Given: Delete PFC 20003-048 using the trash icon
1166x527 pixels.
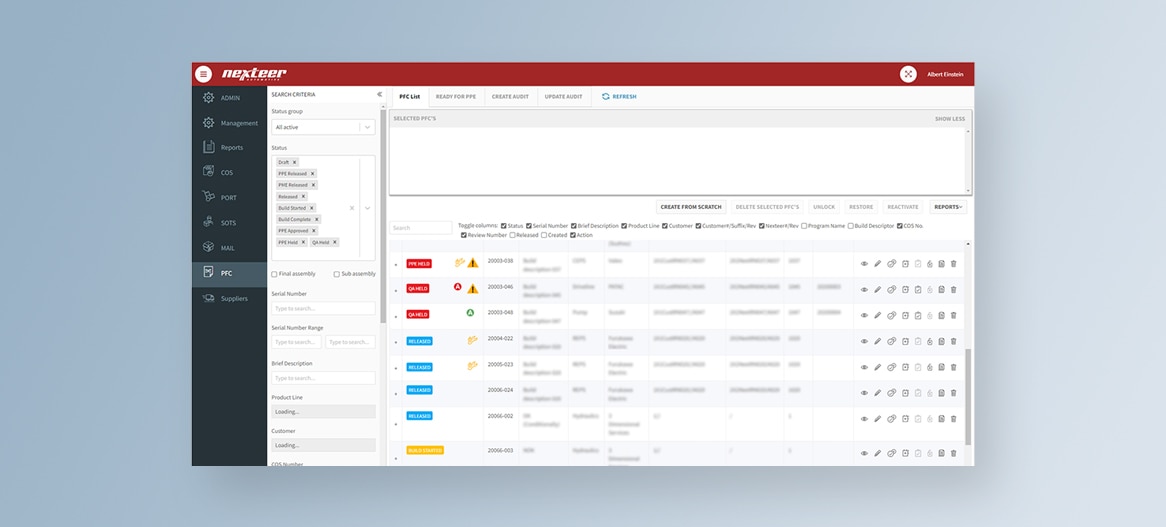Looking at the screenshot, I should click(x=954, y=315).
